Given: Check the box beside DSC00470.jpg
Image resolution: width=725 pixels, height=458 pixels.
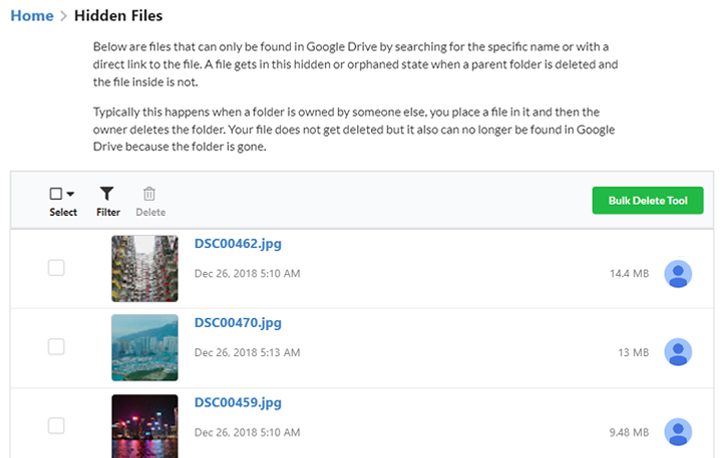Looking at the screenshot, I should click(56, 347).
